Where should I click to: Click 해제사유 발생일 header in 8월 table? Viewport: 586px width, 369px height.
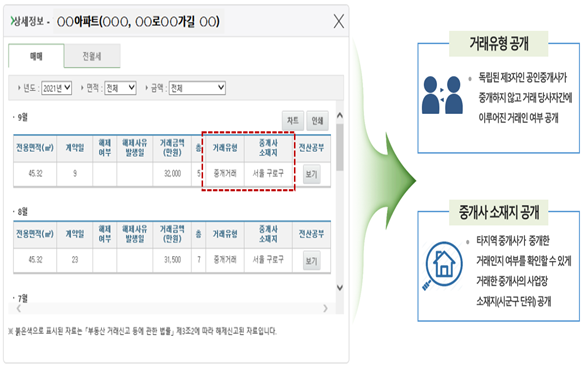(x=135, y=234)
